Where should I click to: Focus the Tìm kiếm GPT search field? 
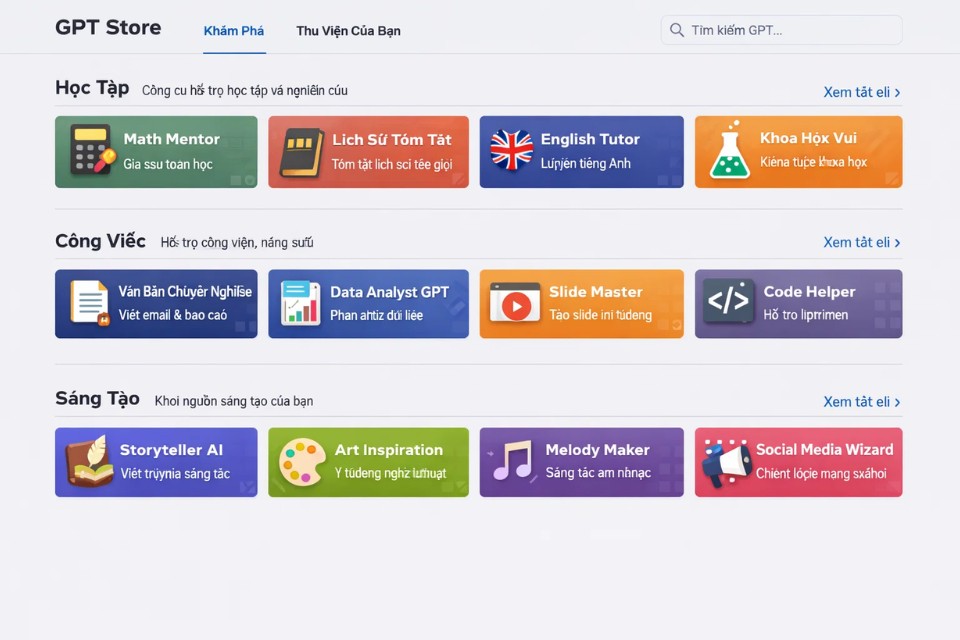tap(790, 30)
